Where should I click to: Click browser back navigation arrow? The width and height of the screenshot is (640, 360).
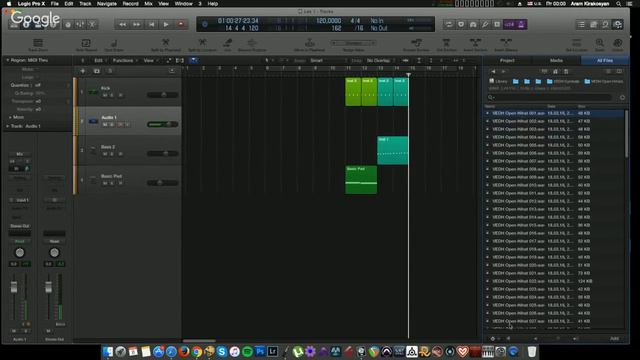[x=493, y=71]
